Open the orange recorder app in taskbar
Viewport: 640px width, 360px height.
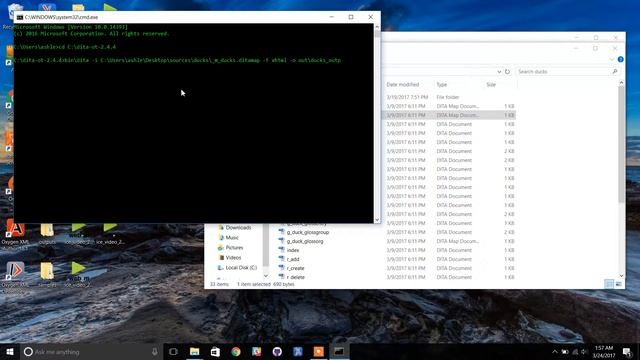point(318,351)
